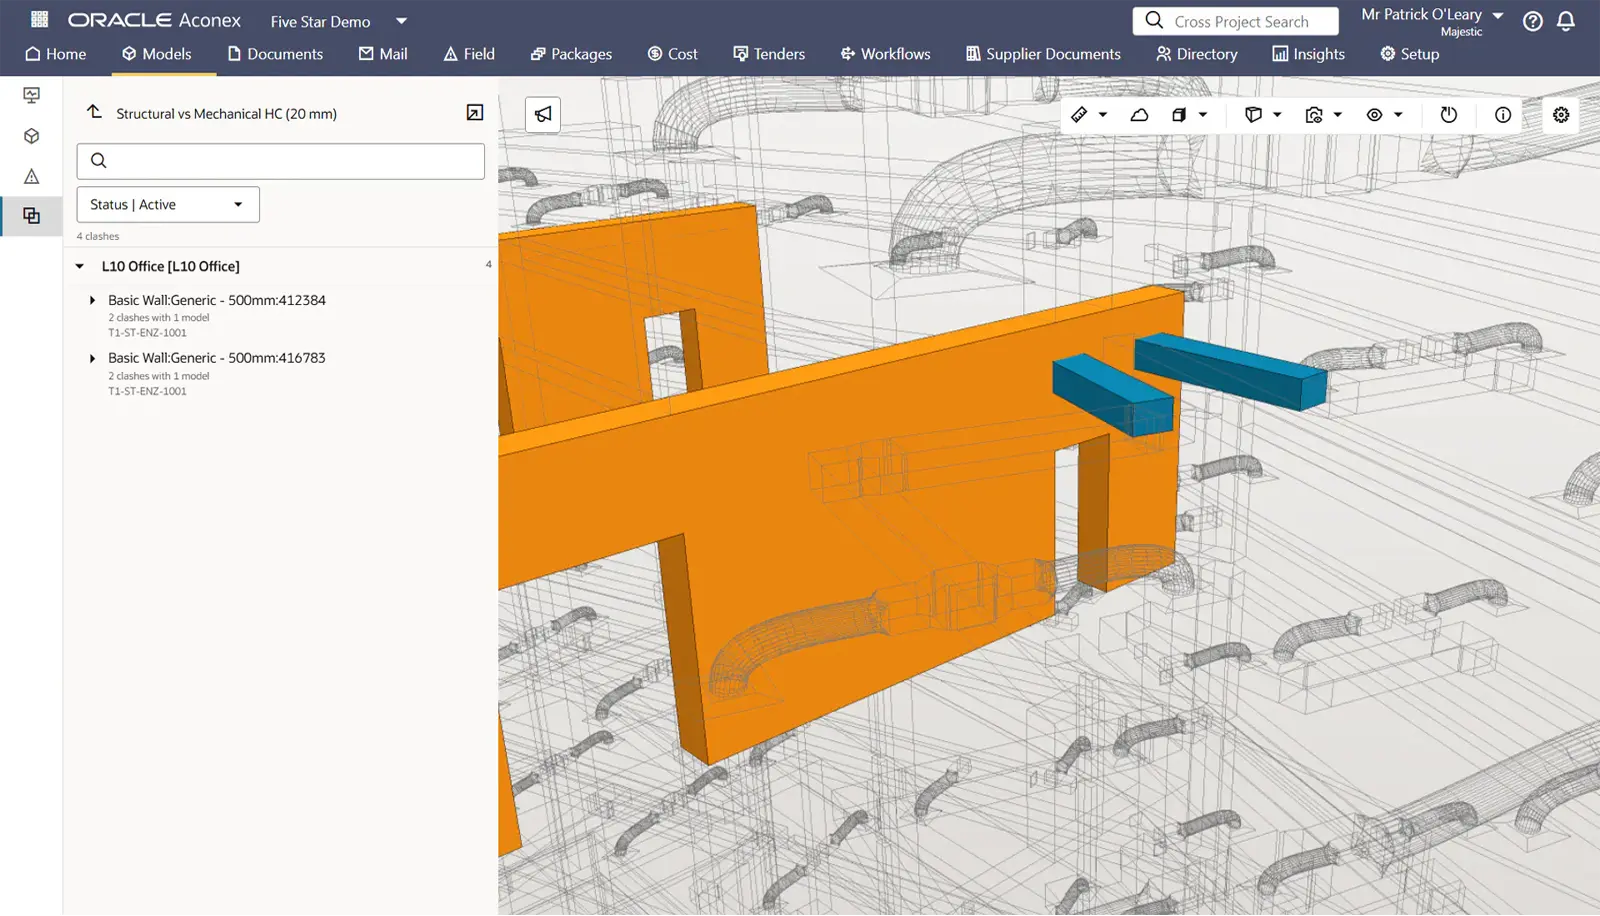Open the viewer Settings gear
The width and height of the screenshot is (1600, 916).
point(1561,114)
